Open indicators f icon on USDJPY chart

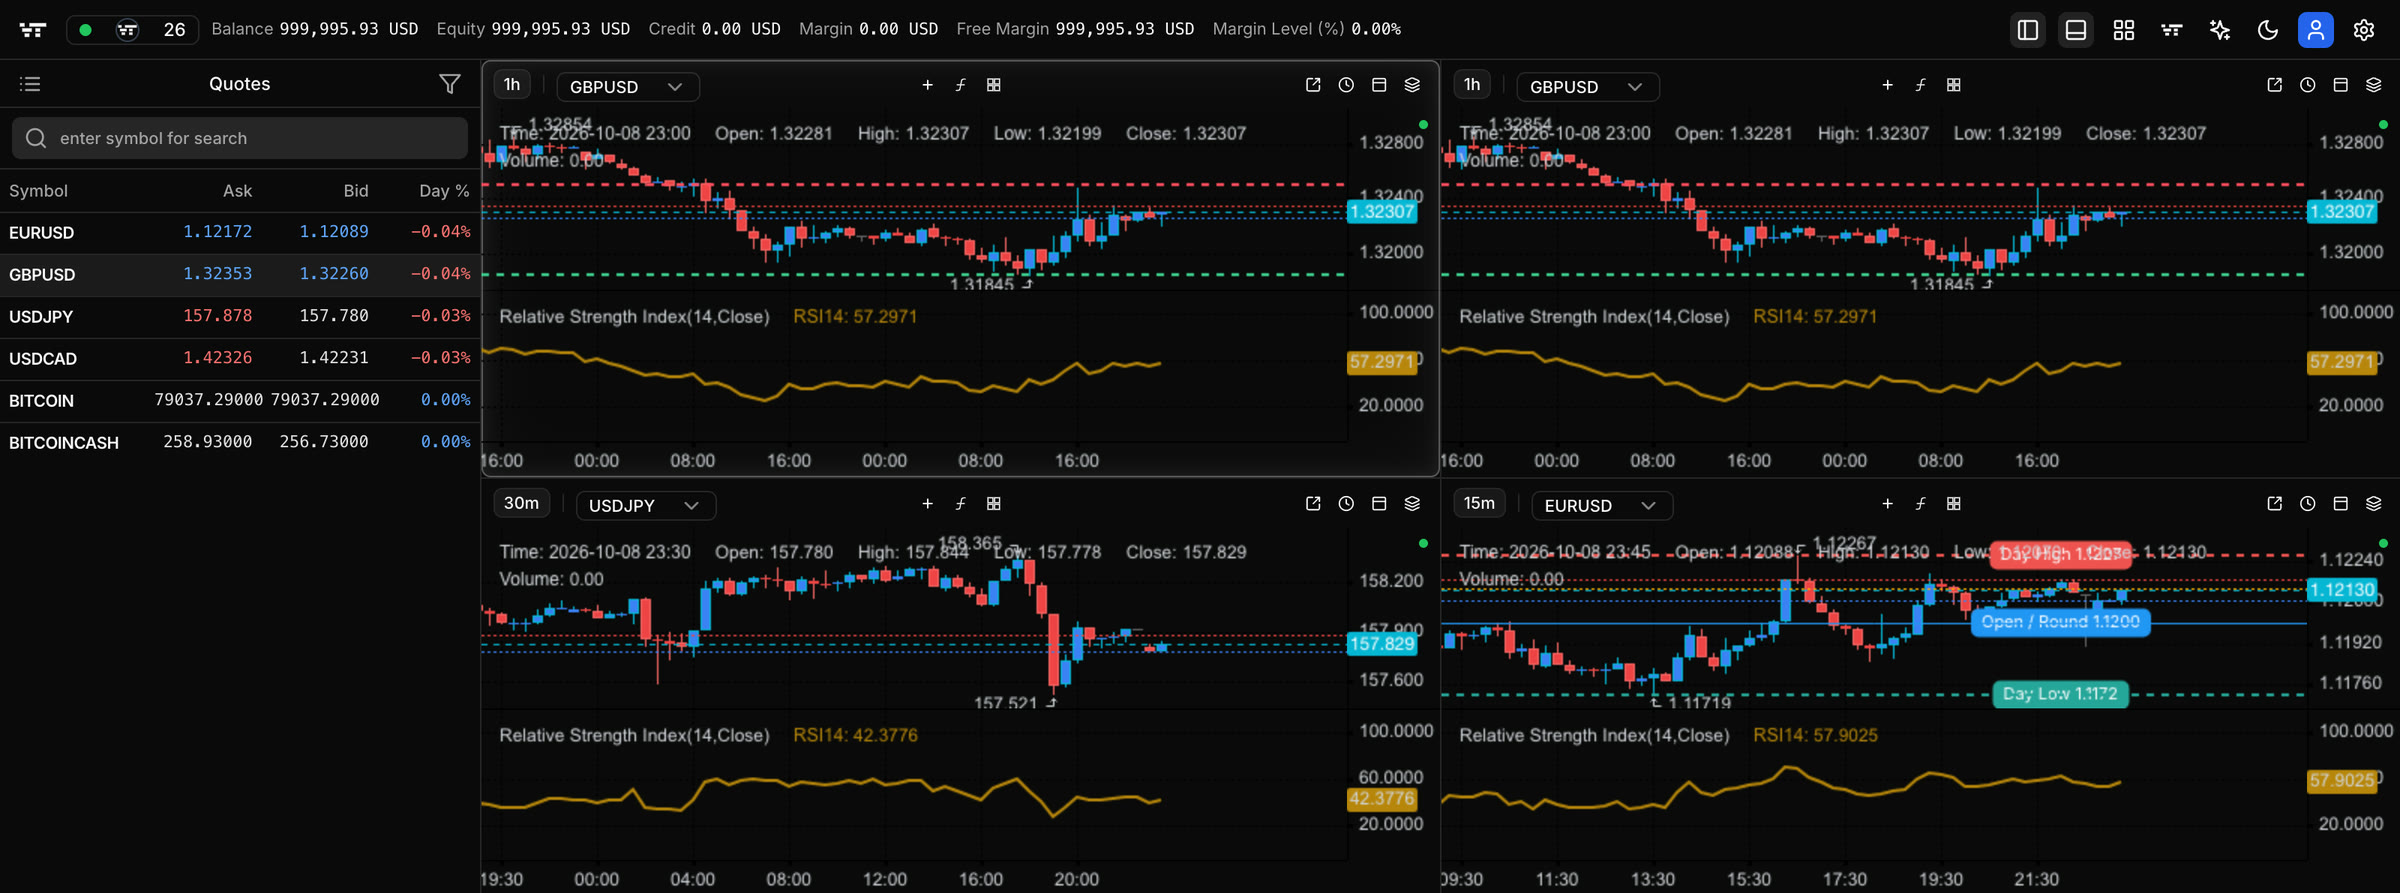click(x=960, y=504)
